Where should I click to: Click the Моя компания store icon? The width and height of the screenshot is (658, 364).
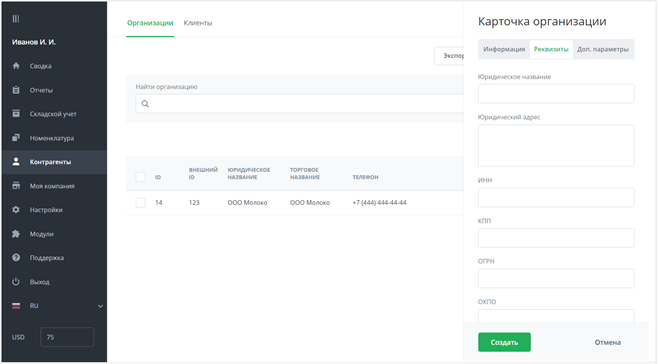16,186
